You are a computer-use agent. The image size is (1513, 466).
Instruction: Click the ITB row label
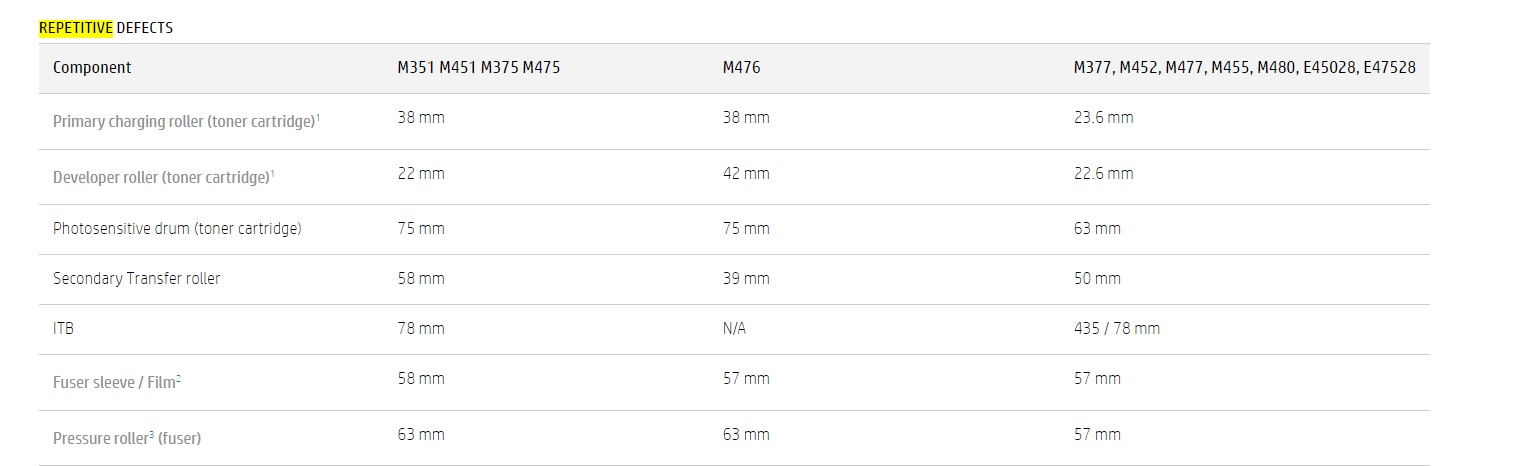[63, 328]
